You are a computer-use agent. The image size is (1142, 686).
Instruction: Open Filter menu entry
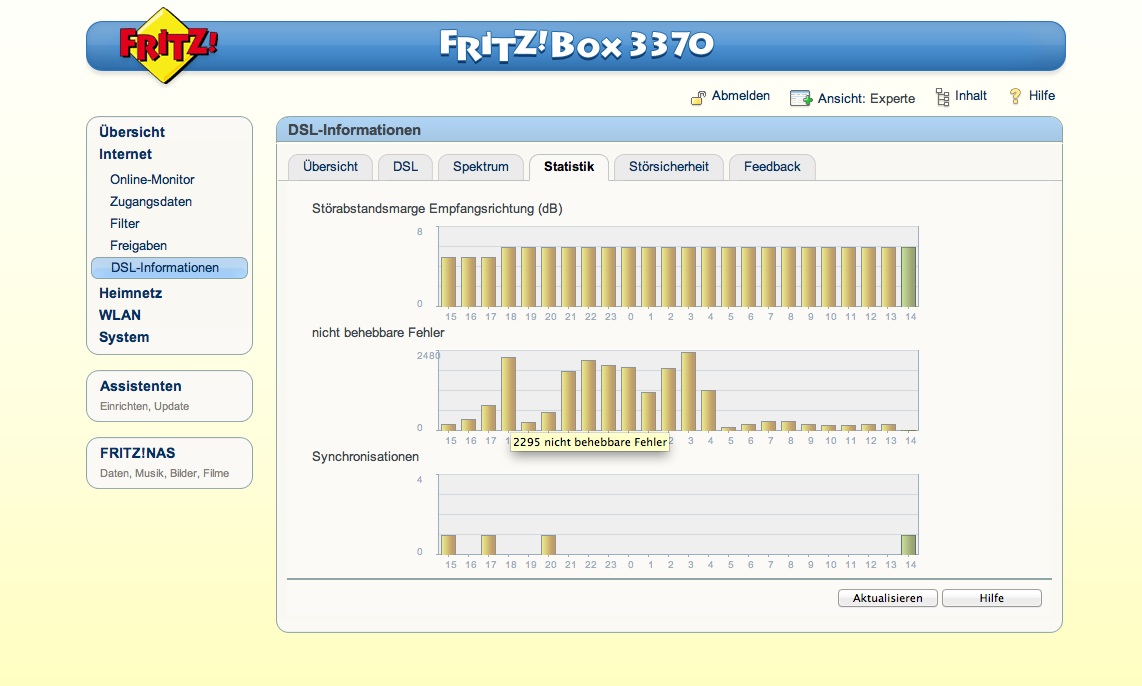click(125, 224)
